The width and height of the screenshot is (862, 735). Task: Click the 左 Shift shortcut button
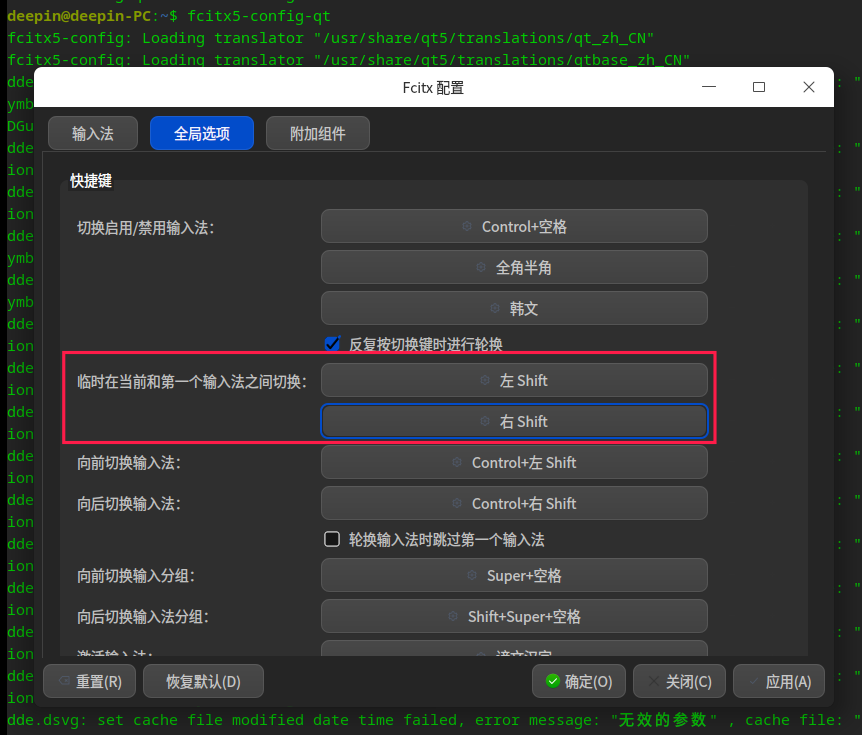(x=514, y=380)
